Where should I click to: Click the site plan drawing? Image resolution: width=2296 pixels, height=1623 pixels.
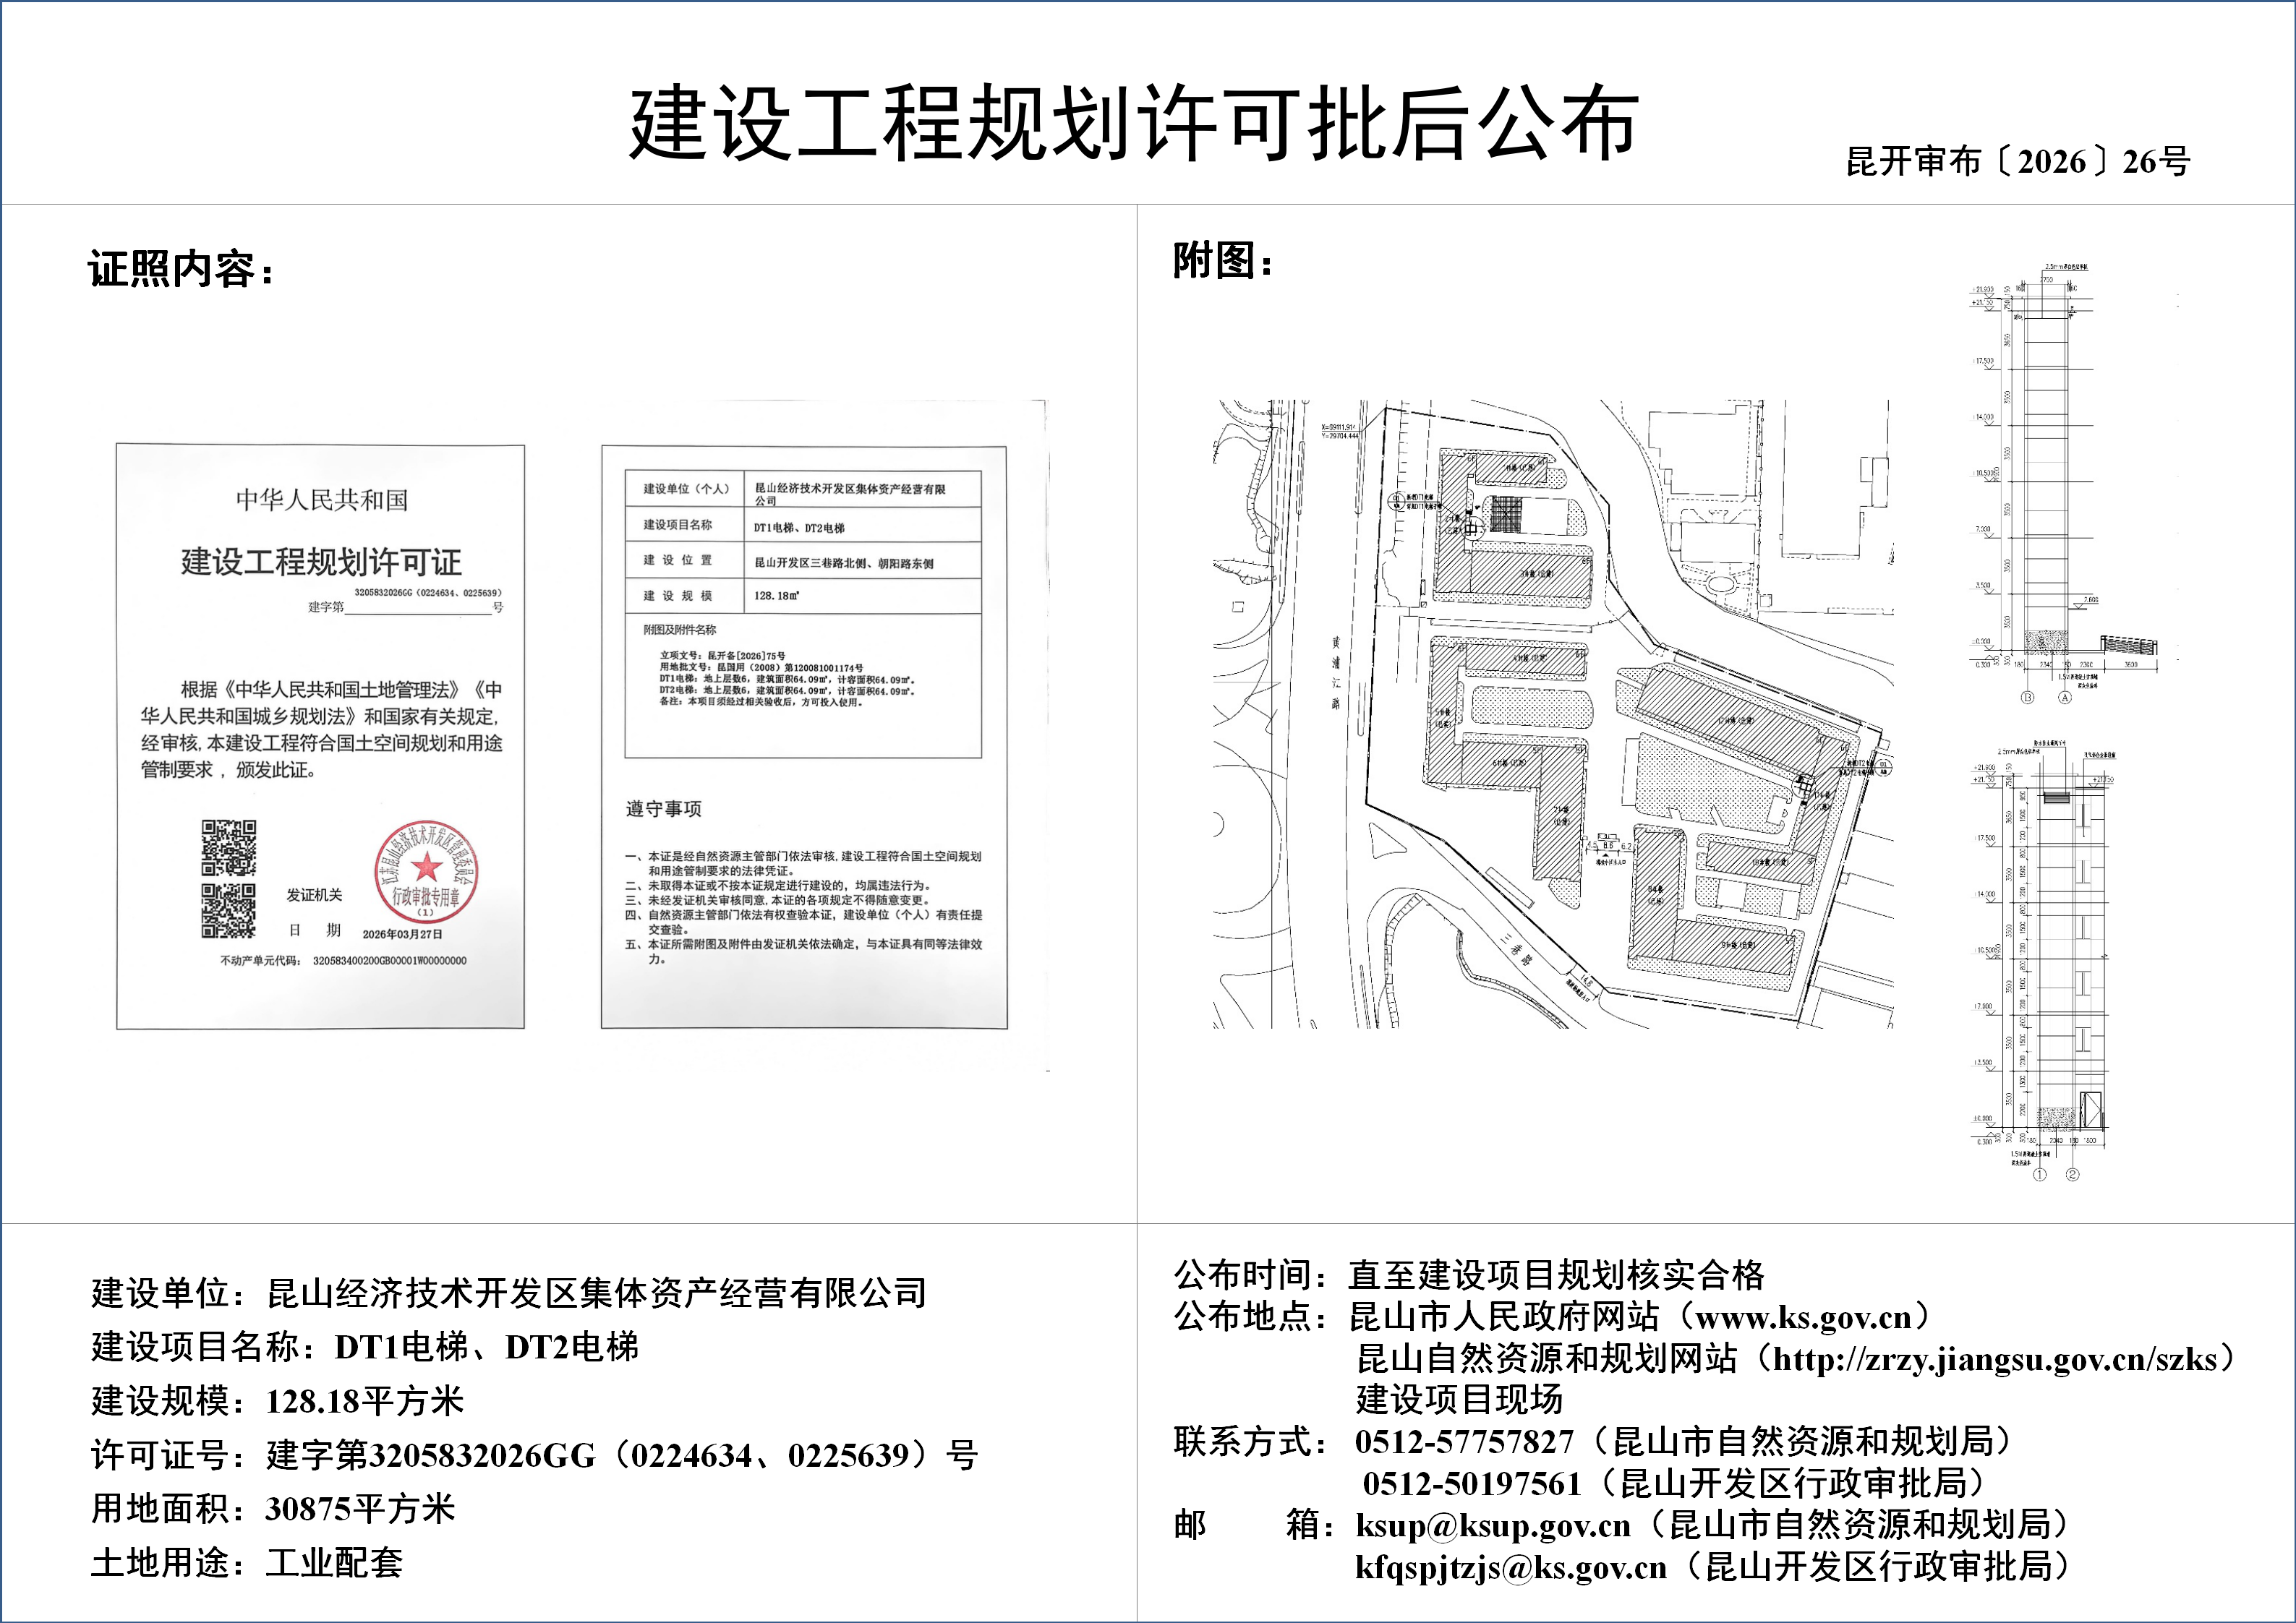tap(1552, 714)
